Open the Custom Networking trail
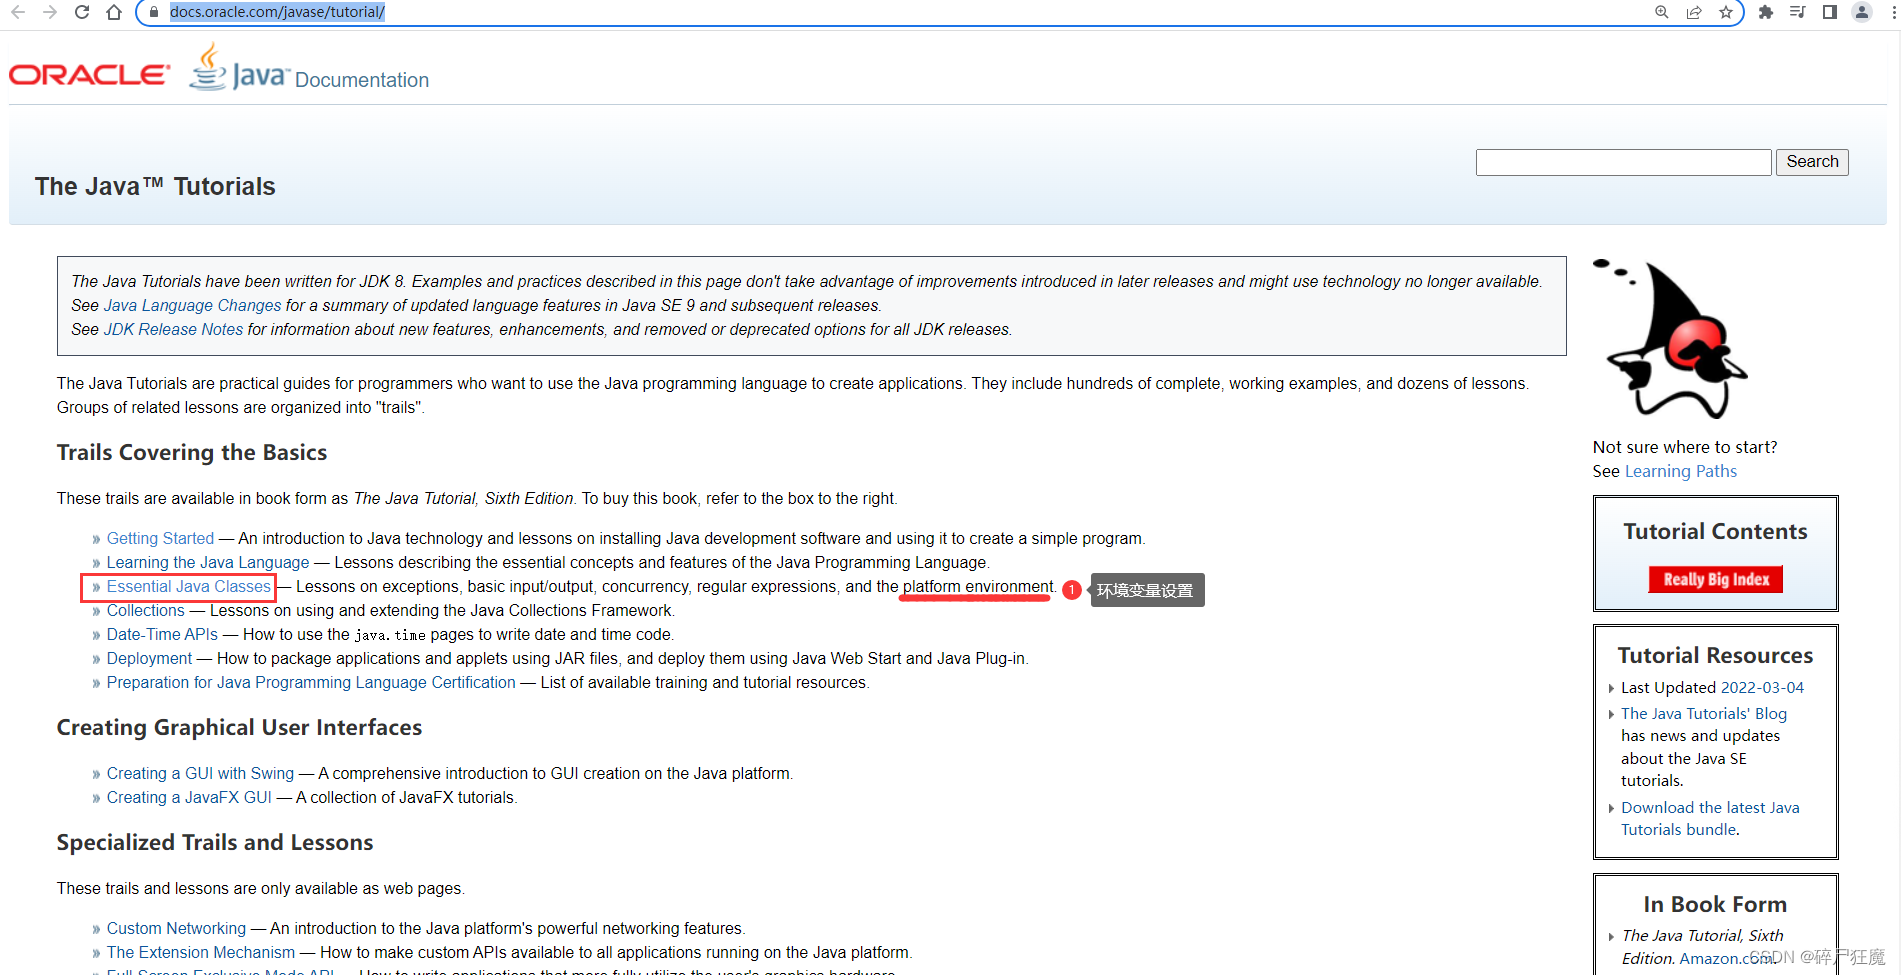Viewport: 1901px width, 975px height. tap(176, 929)
